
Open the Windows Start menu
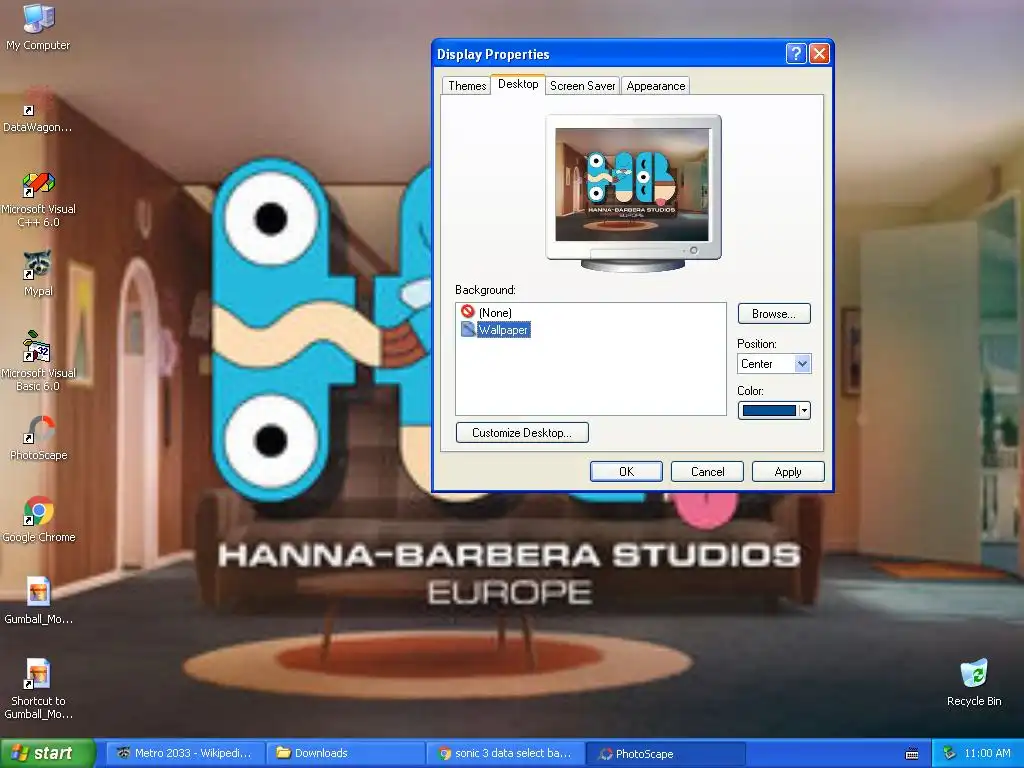click(48, 753)
